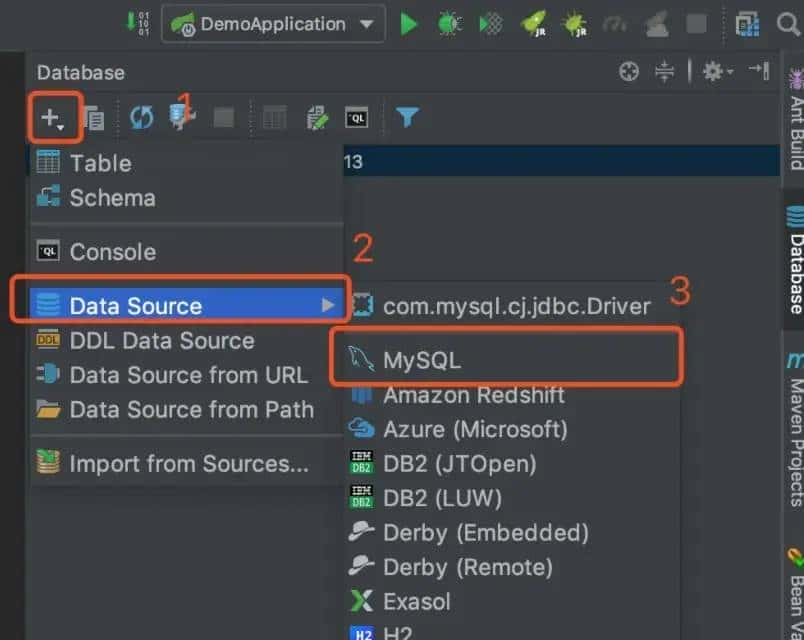Run with the JRebel rocket icon
This screenshot has width=804, height=640.
coord(533,24)
